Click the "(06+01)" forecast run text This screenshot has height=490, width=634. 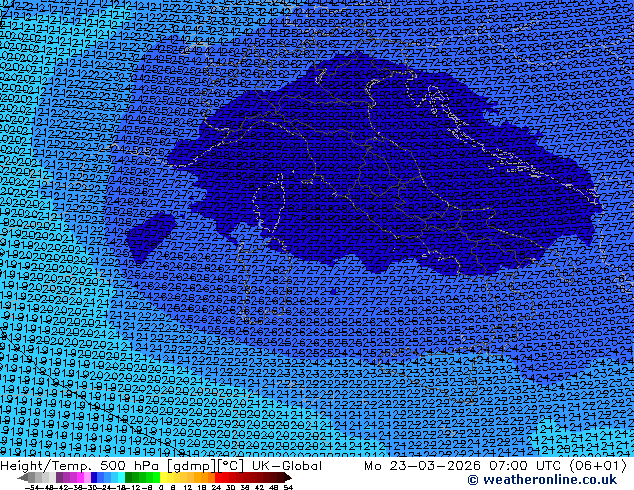(x=598, y=466)
